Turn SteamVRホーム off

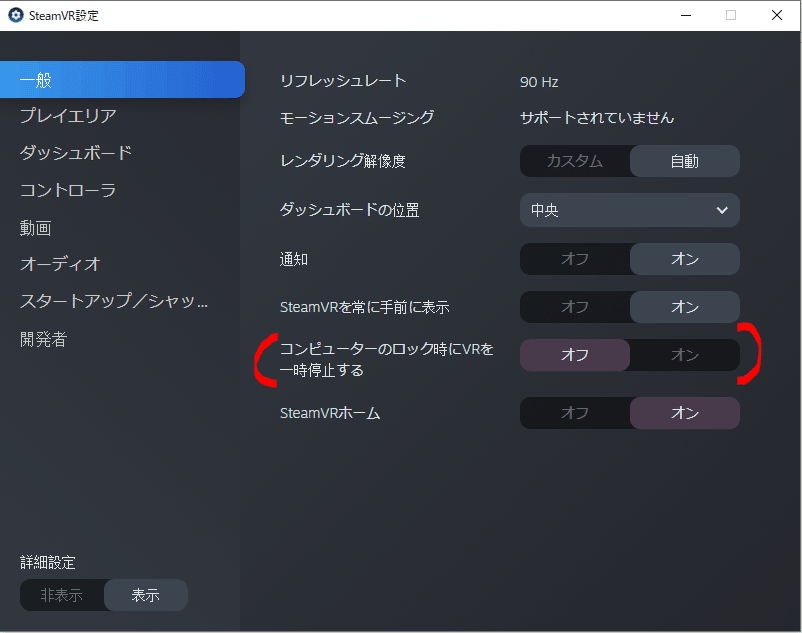tap(575, 413)
